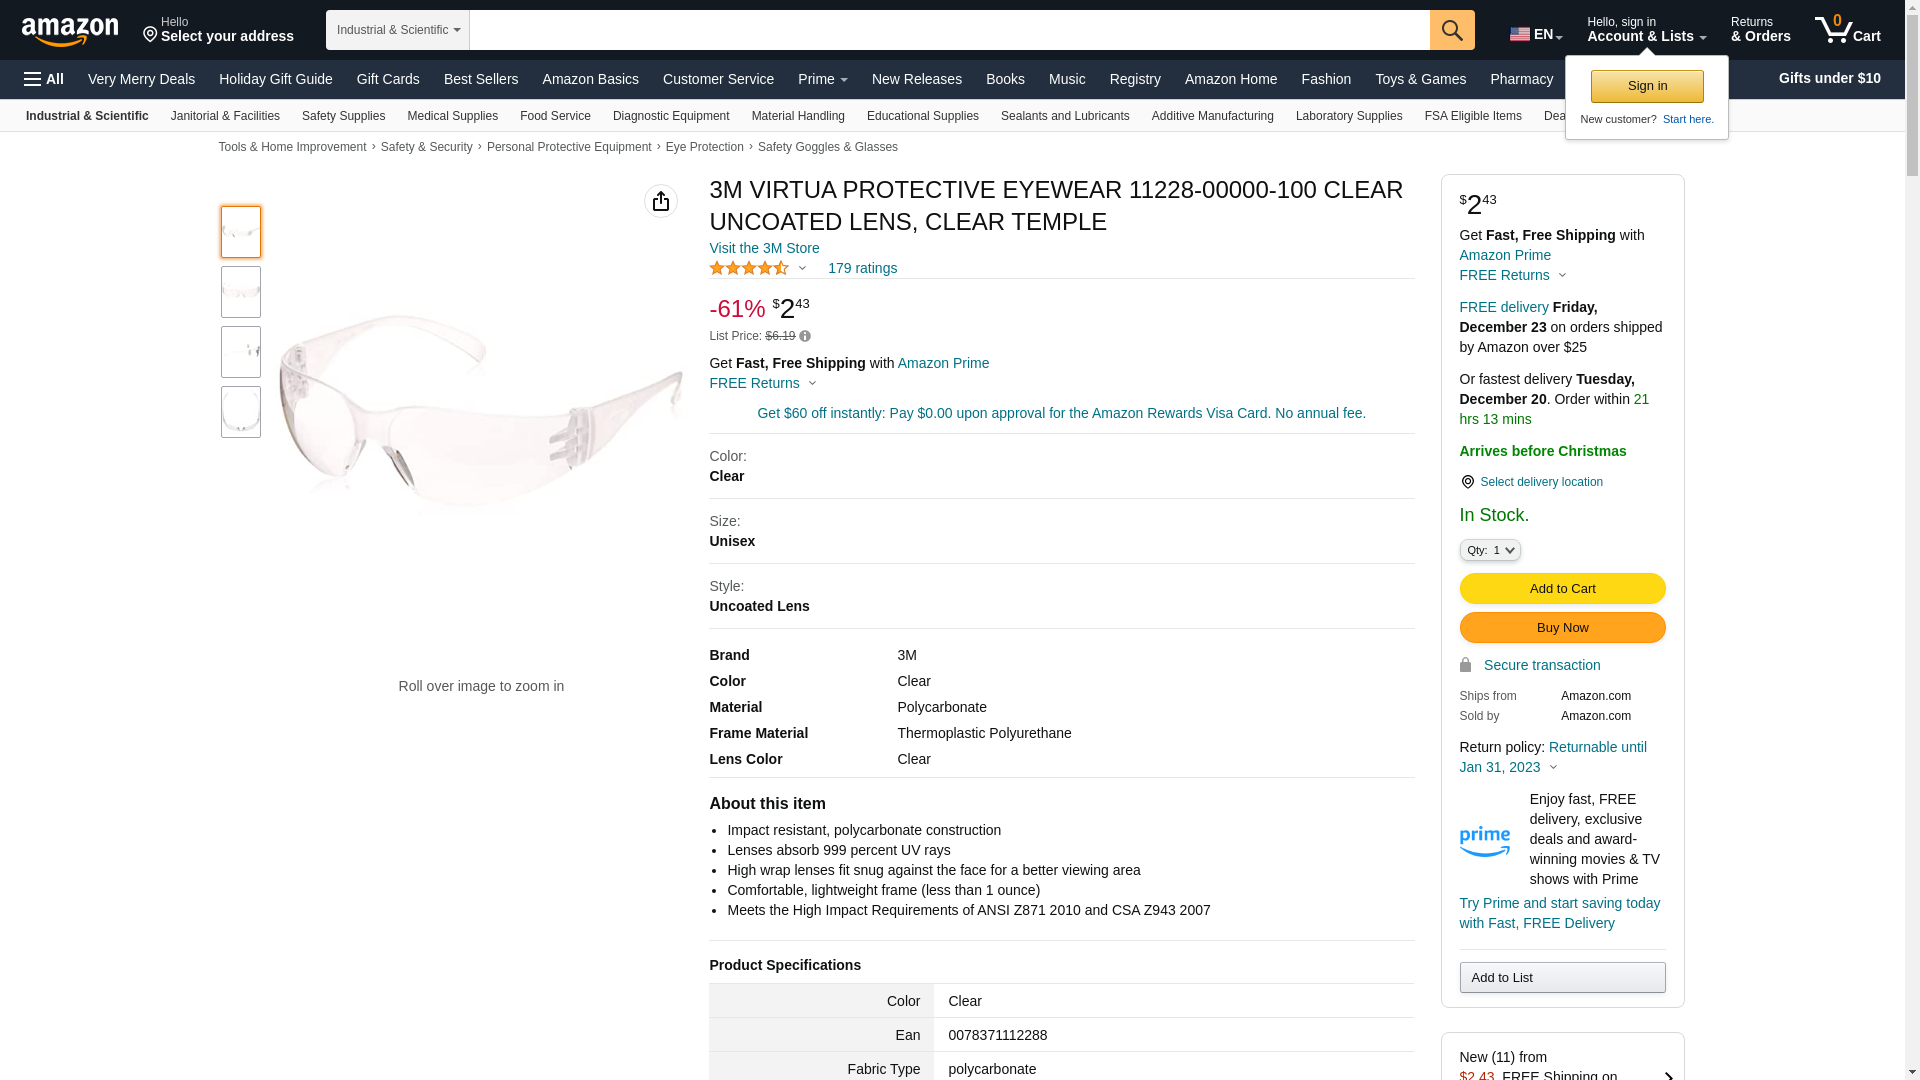The width and height of the screenshot is (1920, 1080).
Task: Open the Safety Supplies subnav tab
Action: pyautogui.click(x=343, y=116)
